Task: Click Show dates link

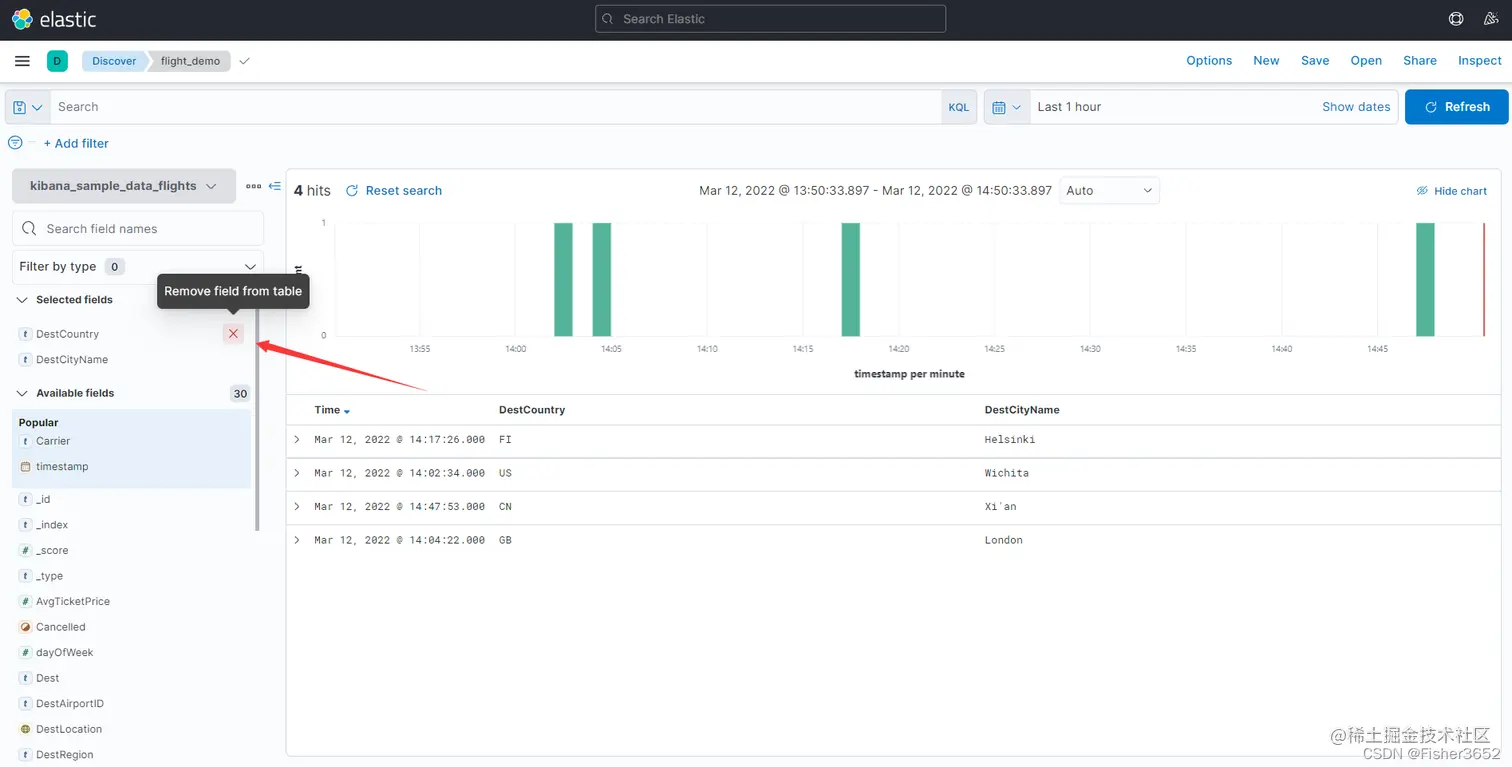Action: pos(1356,107)
